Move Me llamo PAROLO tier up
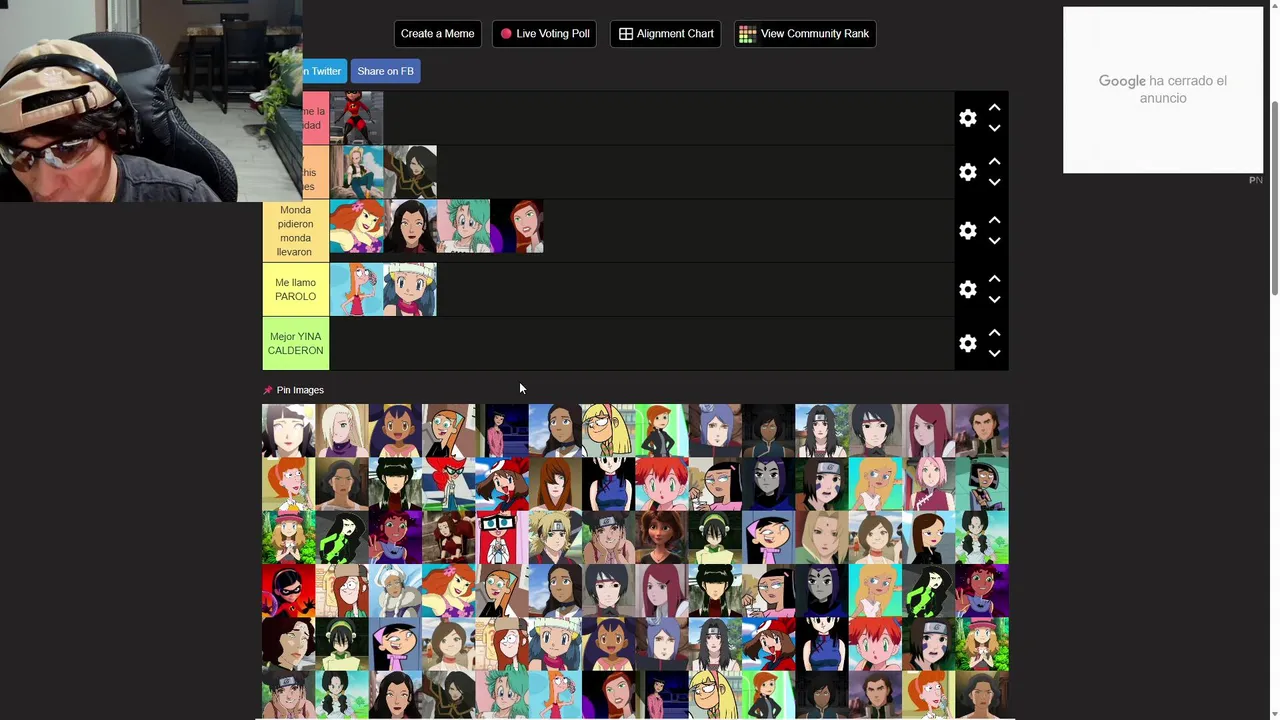 coord(994,278)
